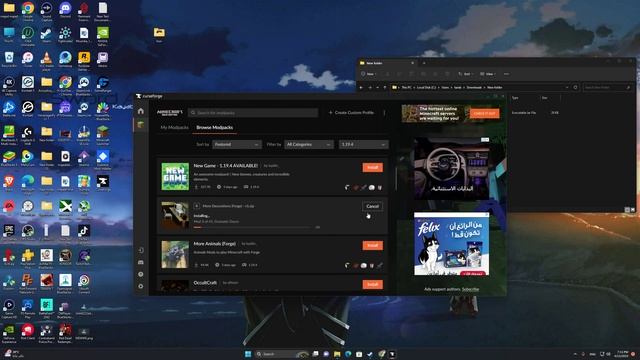Open File Explorer from the taskbar
640x360 pixels.
pos(337,354)
